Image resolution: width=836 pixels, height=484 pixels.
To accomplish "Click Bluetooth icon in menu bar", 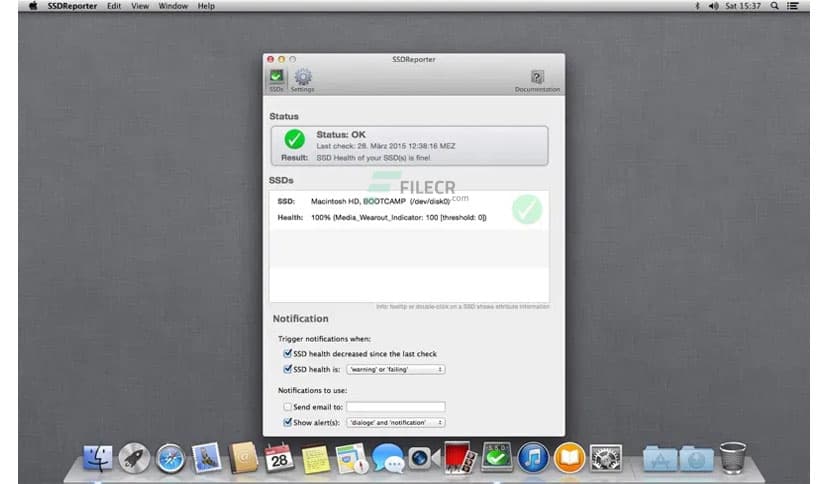I will [697, 6].
